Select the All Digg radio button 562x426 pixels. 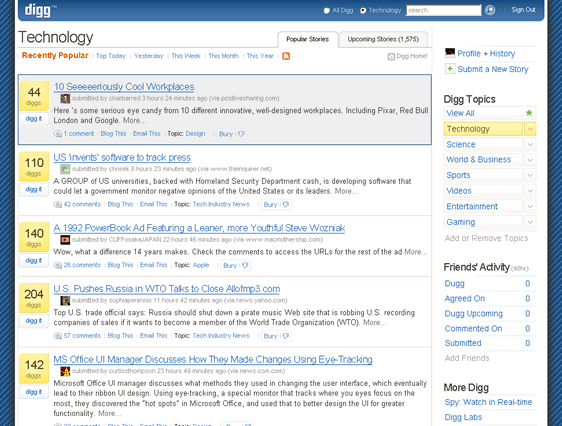click(327, 10)
